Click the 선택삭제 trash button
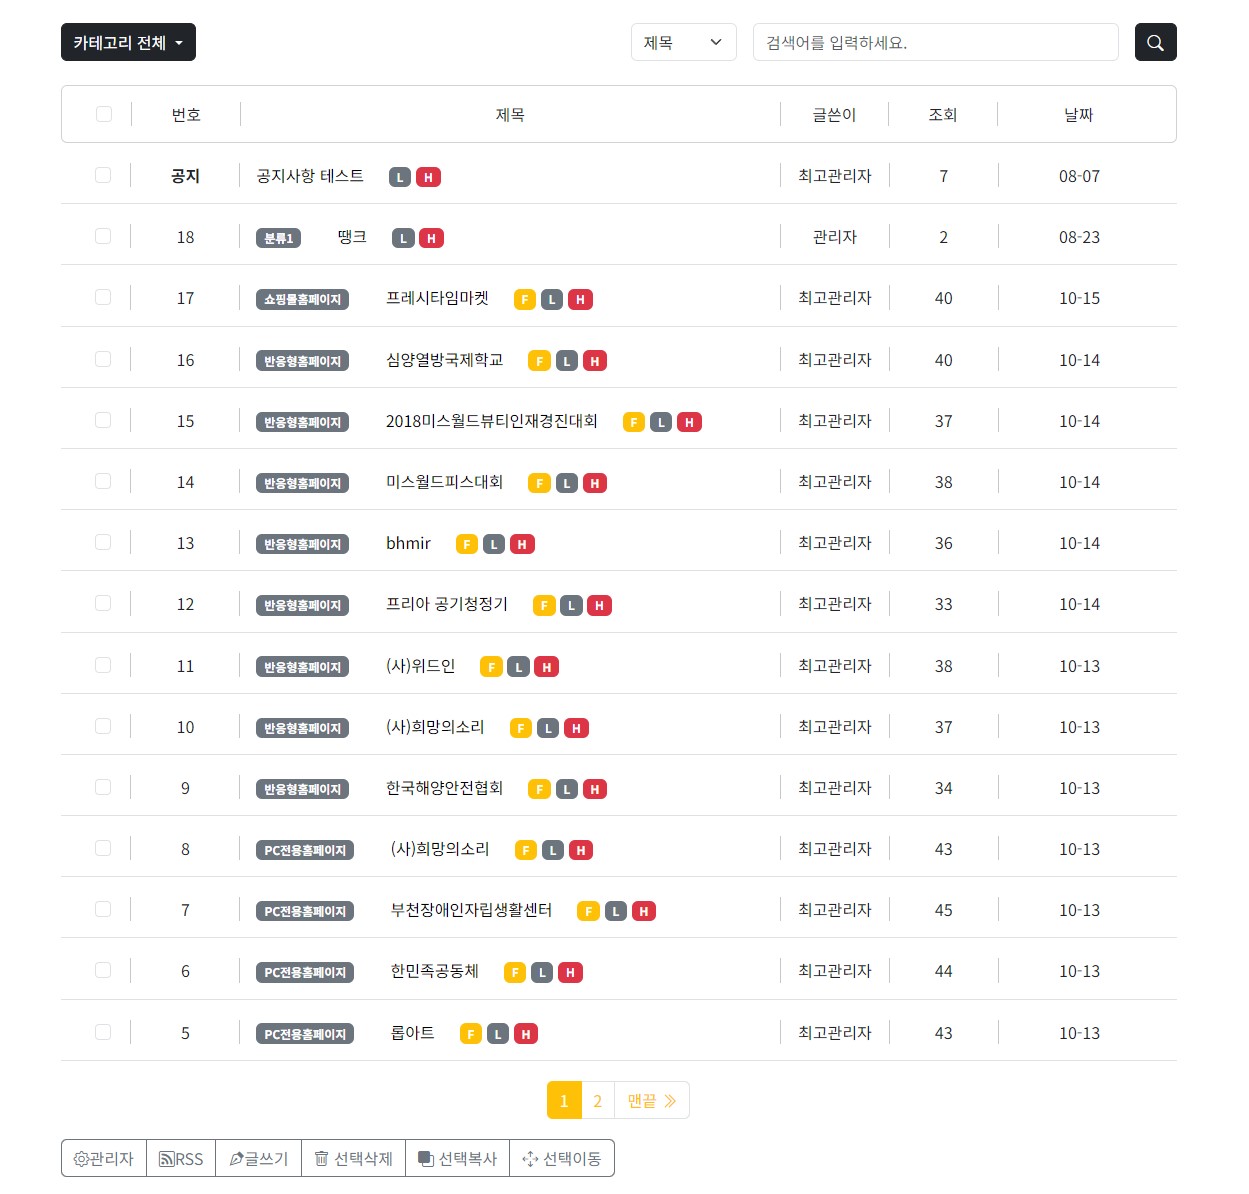The height and width of the screenshot is (1194, 1249). click(x=353, y=1158)
